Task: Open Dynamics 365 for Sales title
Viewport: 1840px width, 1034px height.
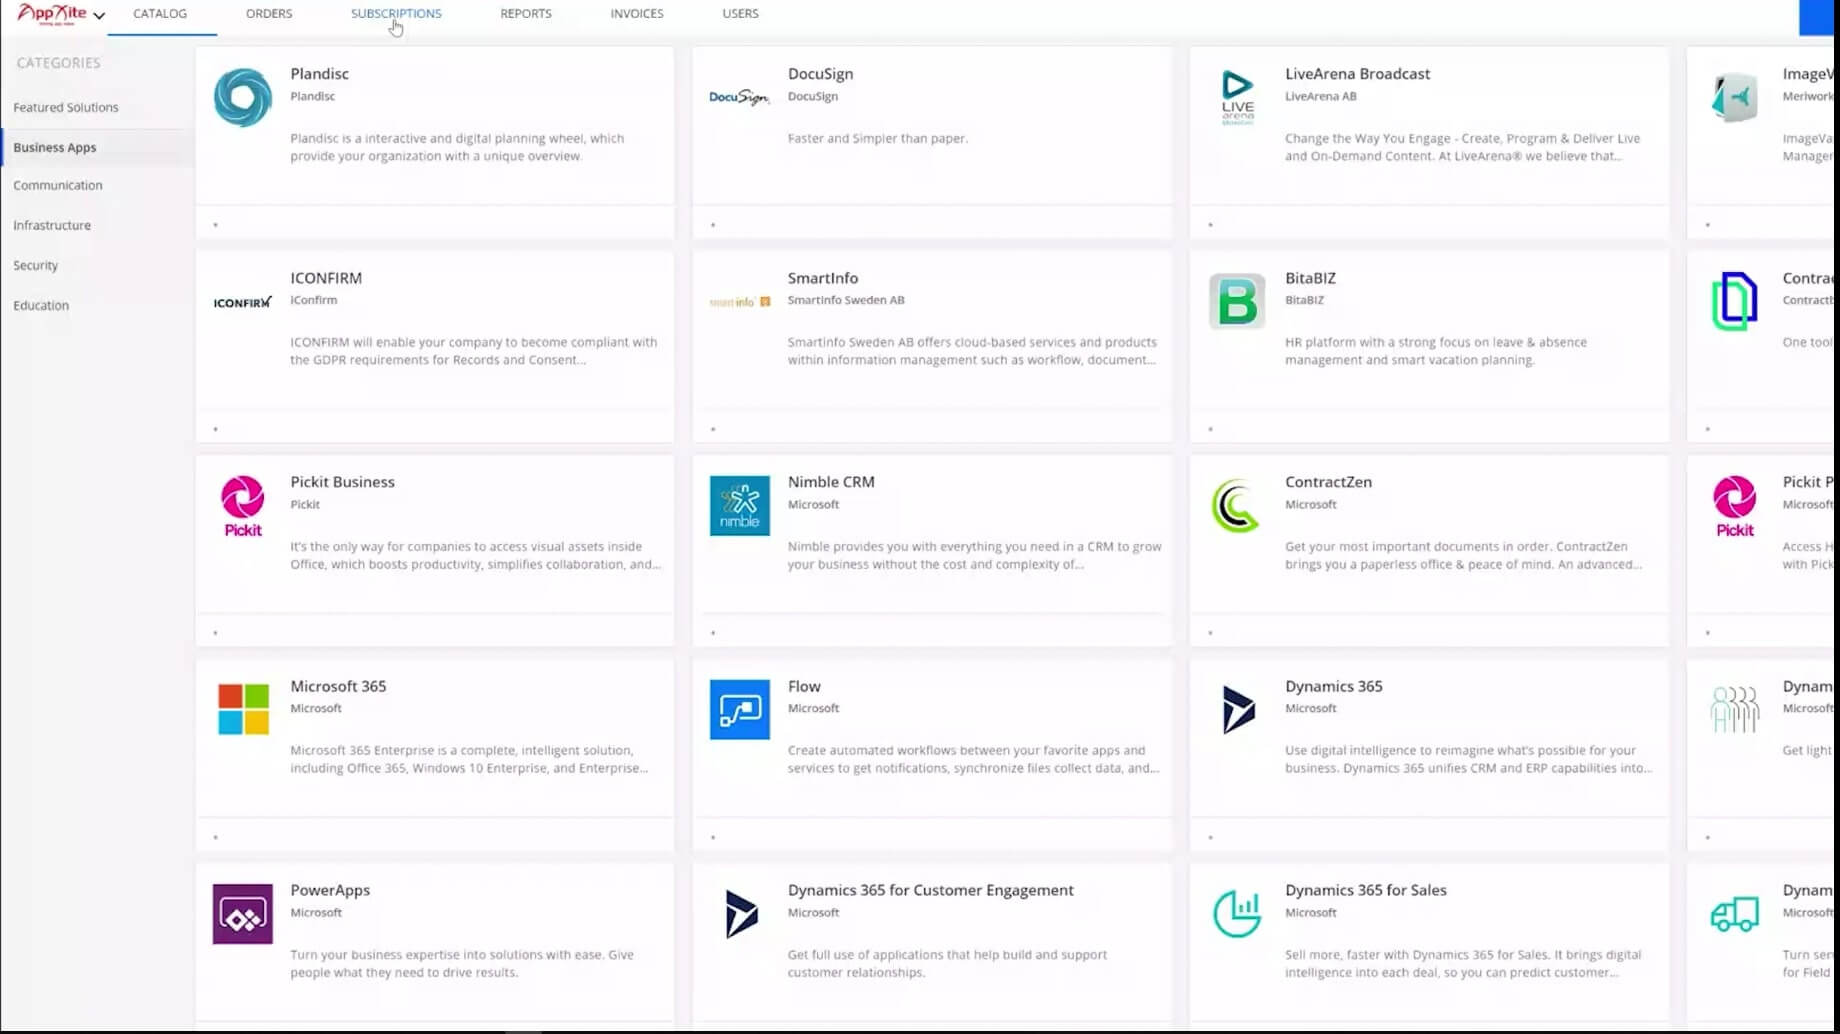Action: click(x=1366, y=890)
